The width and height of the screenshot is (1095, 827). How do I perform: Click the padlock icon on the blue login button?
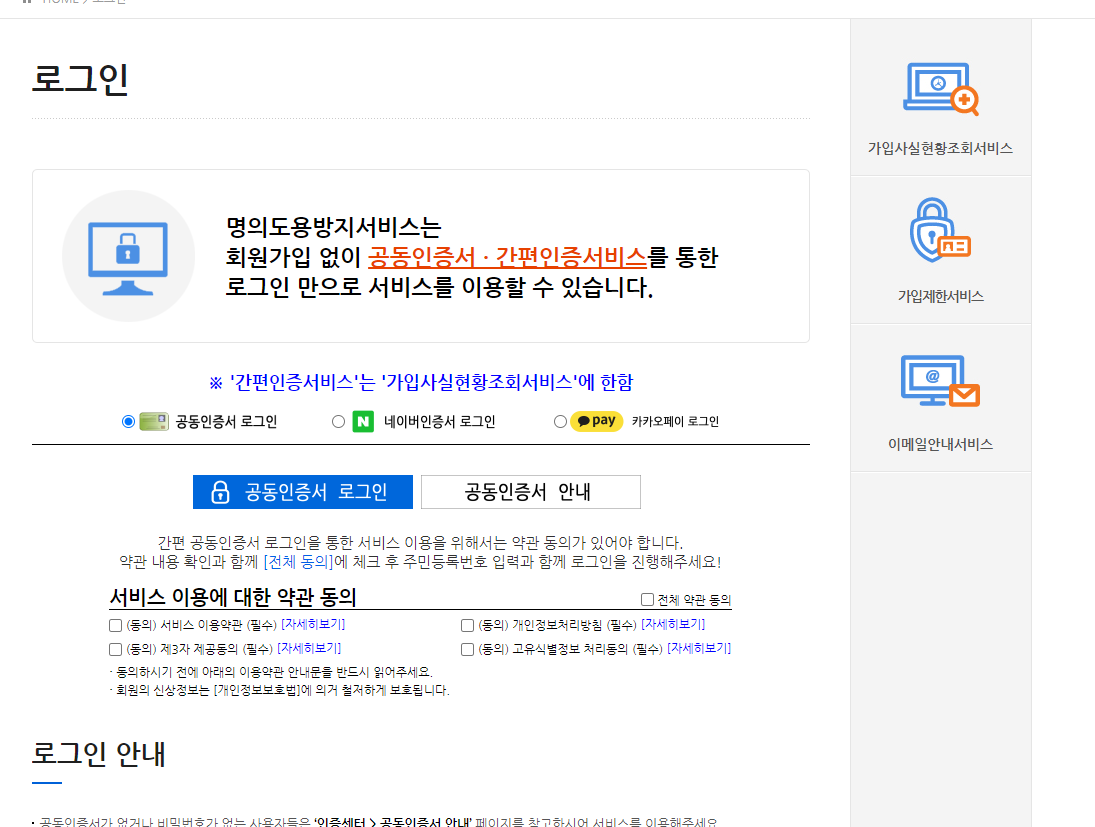point(221,492)
